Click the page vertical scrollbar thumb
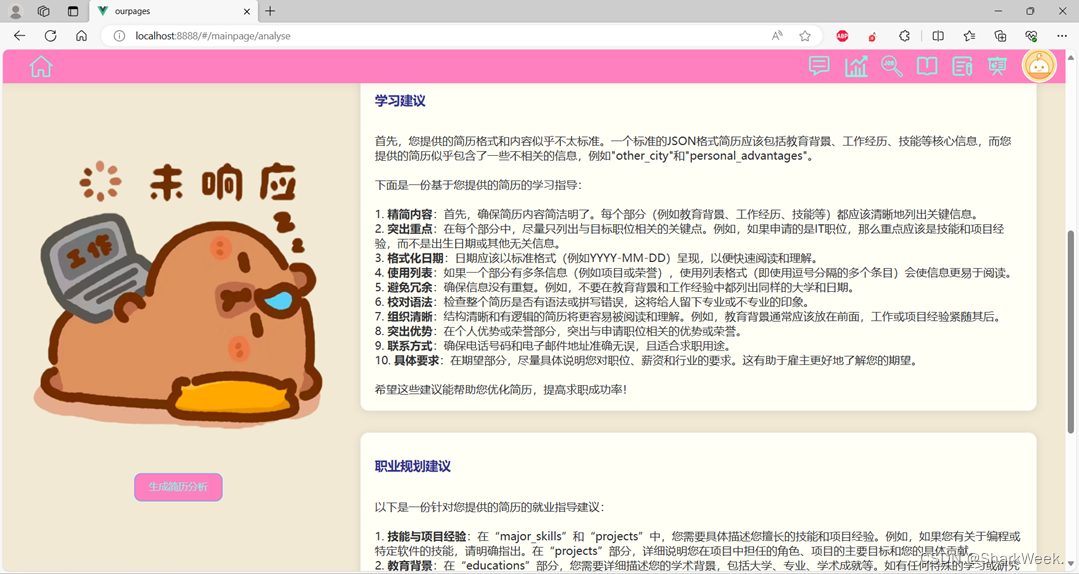Image resolution: width=1079 pixels, height=574 pixels. point(1070,332)
